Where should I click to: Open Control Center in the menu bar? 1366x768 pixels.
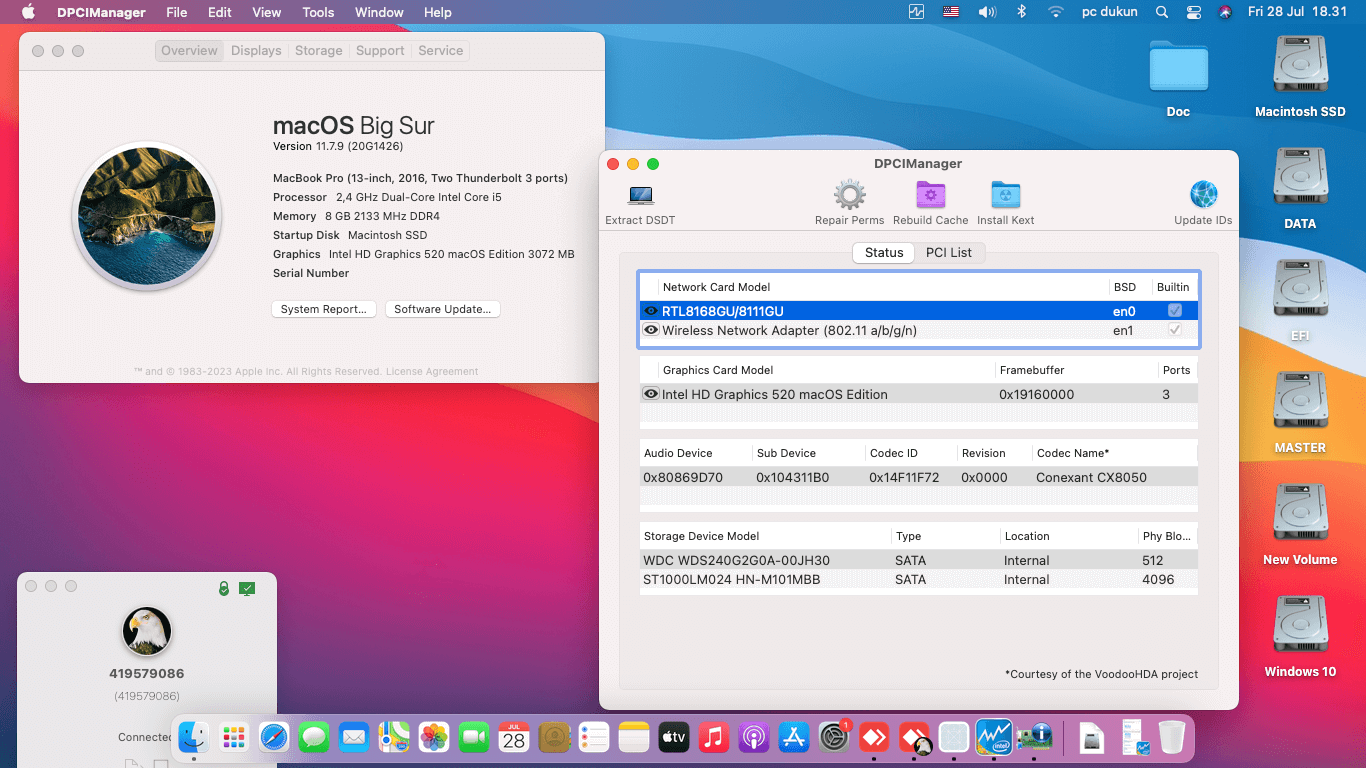(x=1194, y=12)
